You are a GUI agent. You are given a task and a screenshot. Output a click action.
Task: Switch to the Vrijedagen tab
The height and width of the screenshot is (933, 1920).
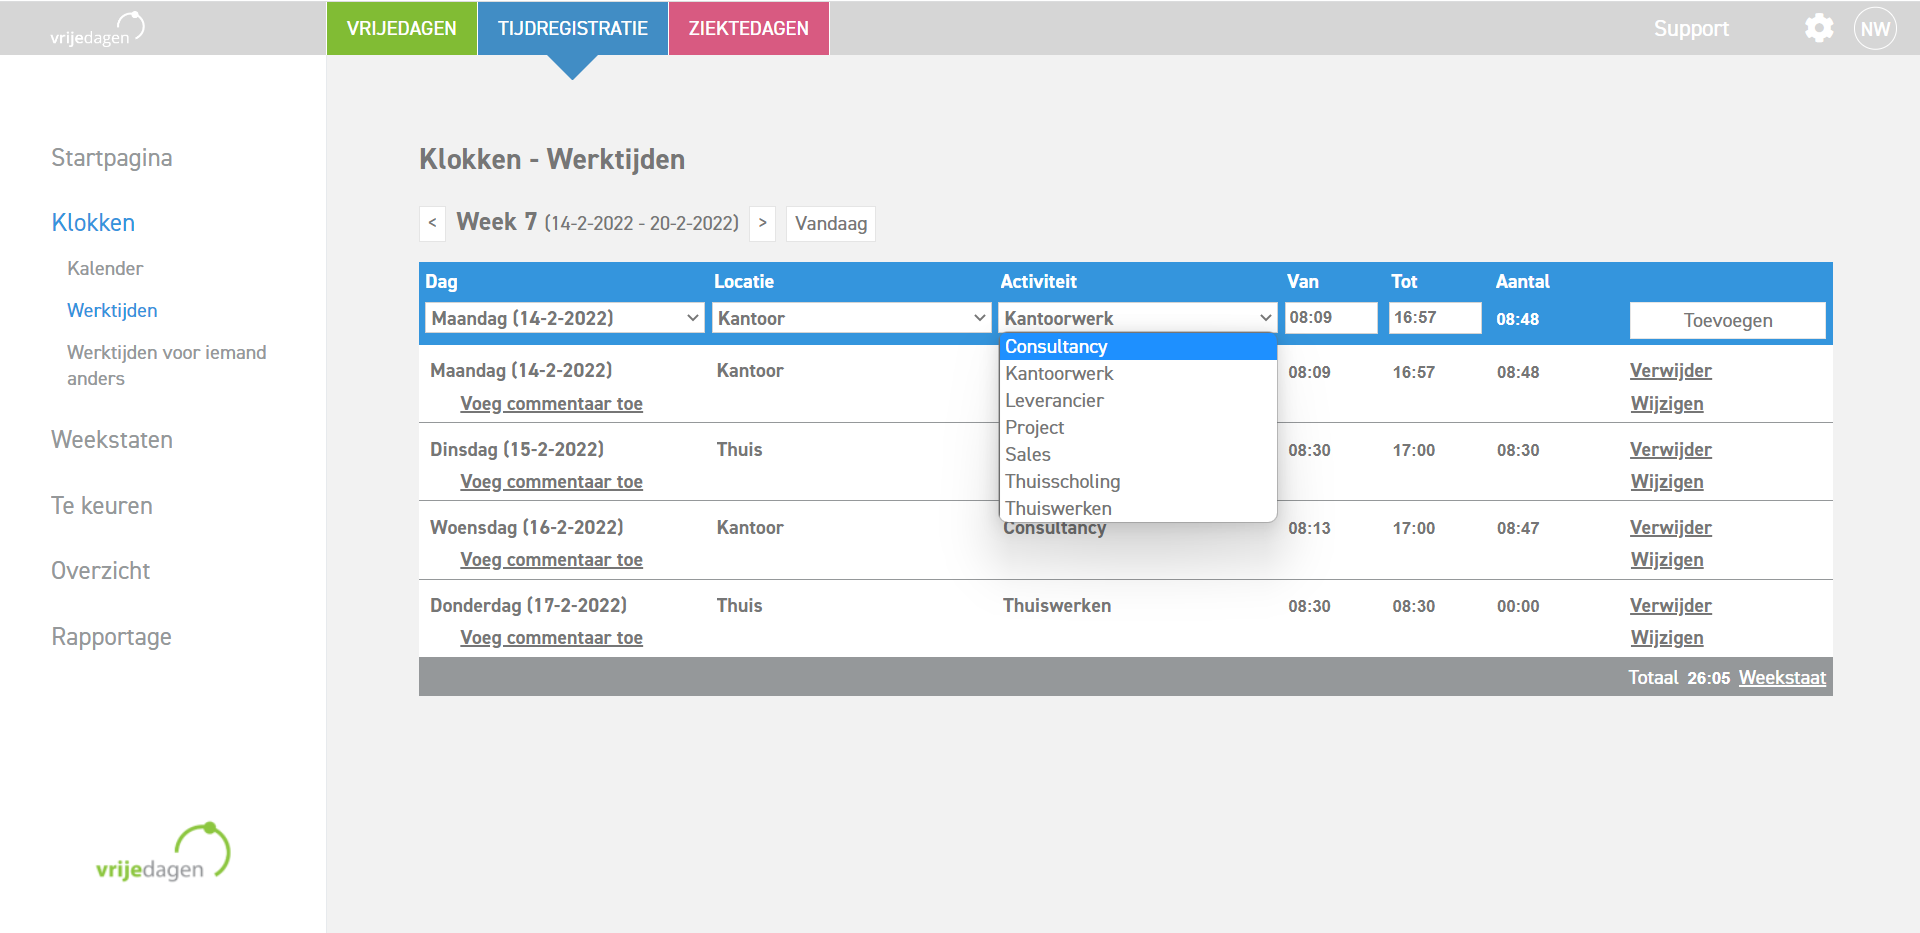point(401,28)
